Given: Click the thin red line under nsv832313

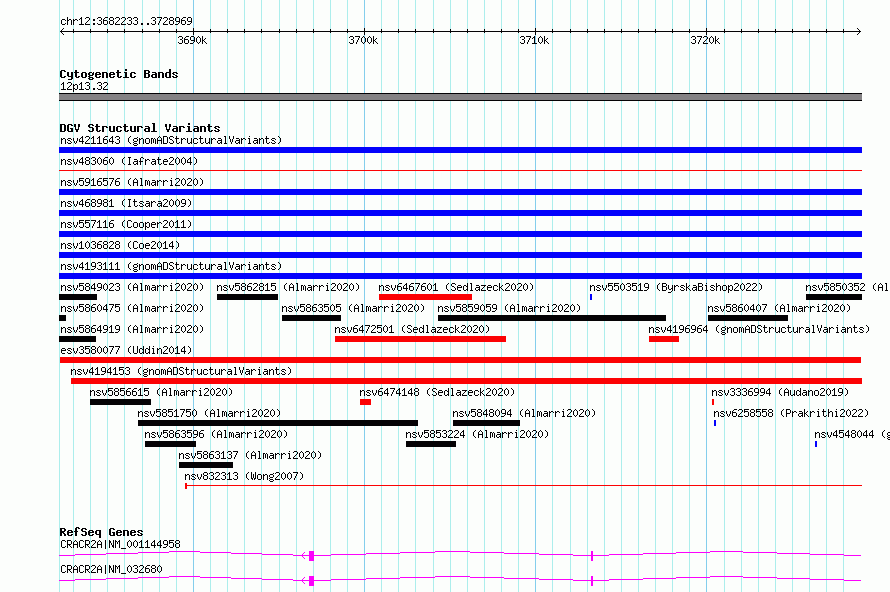Looking at the screenshot, I should coord(523,486).
